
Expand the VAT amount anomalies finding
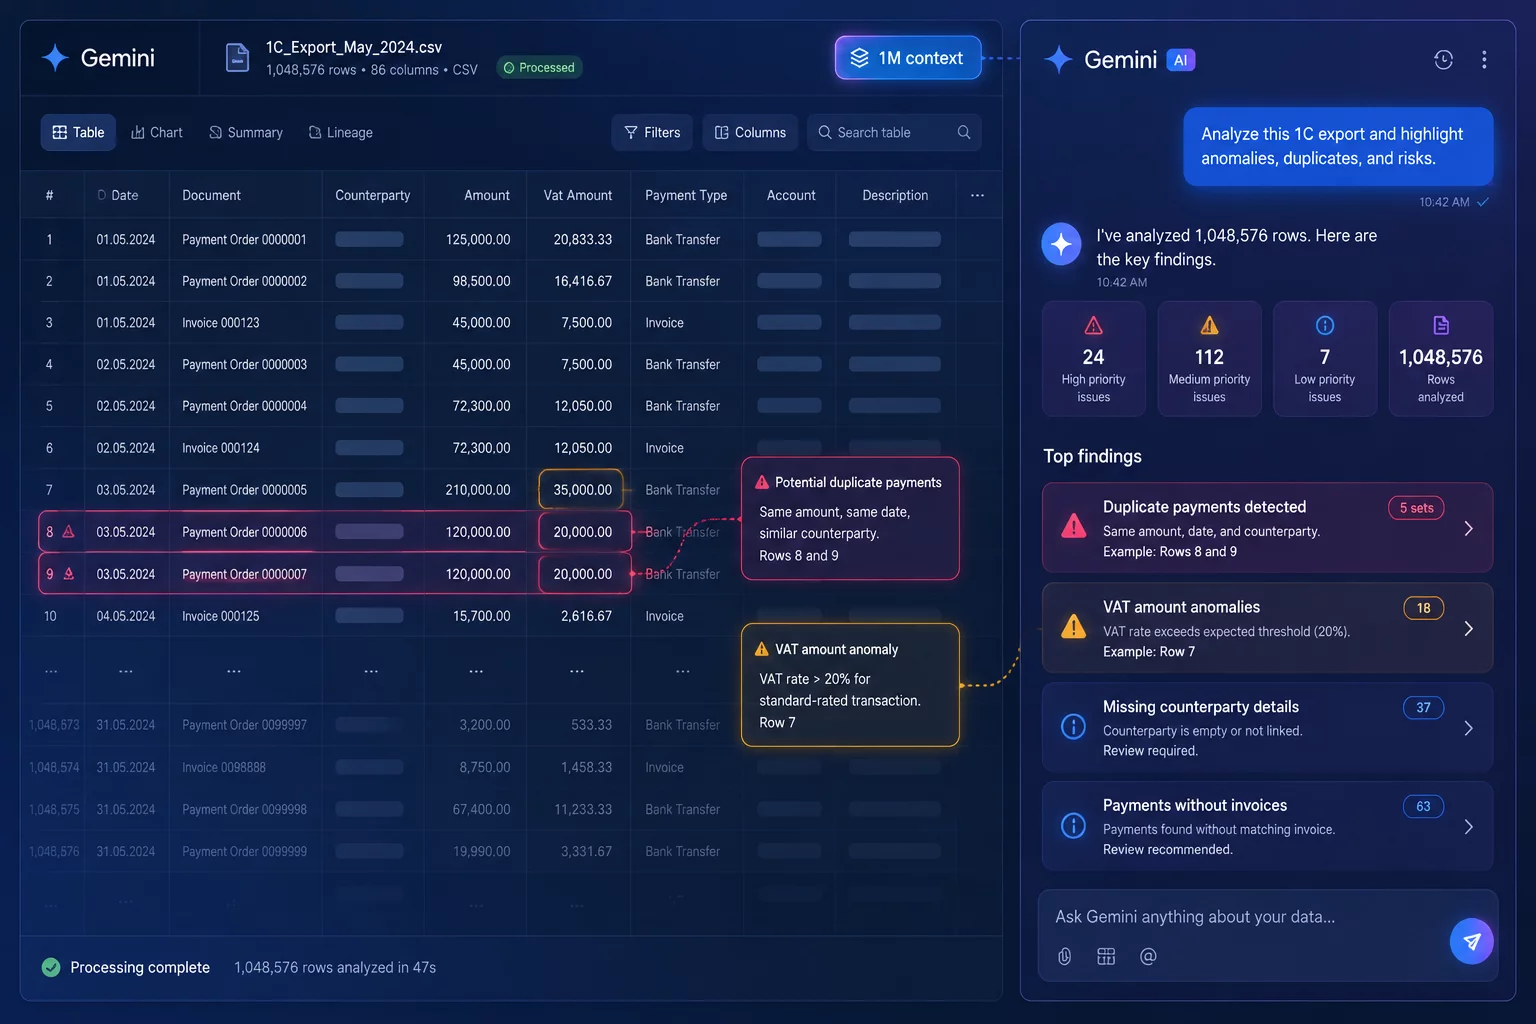[1468, 628]
